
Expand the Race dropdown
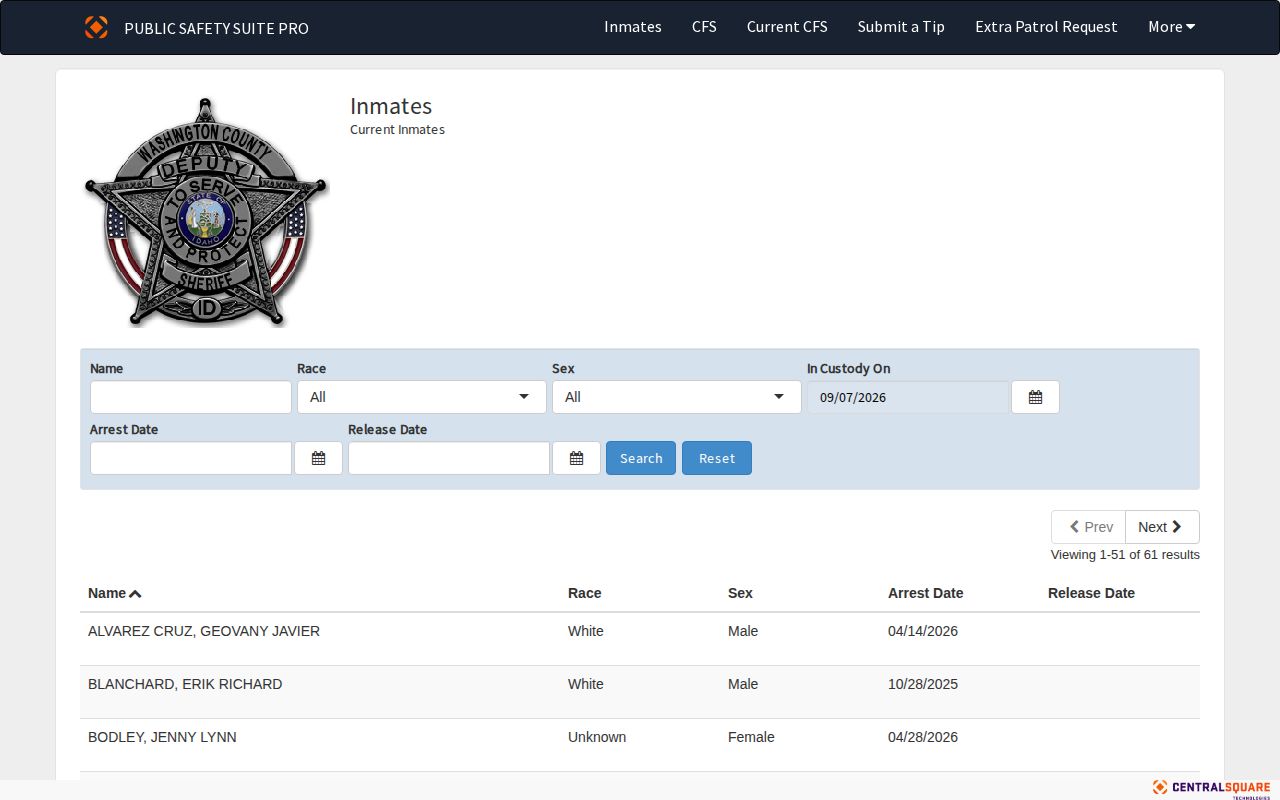click(422, 397)
